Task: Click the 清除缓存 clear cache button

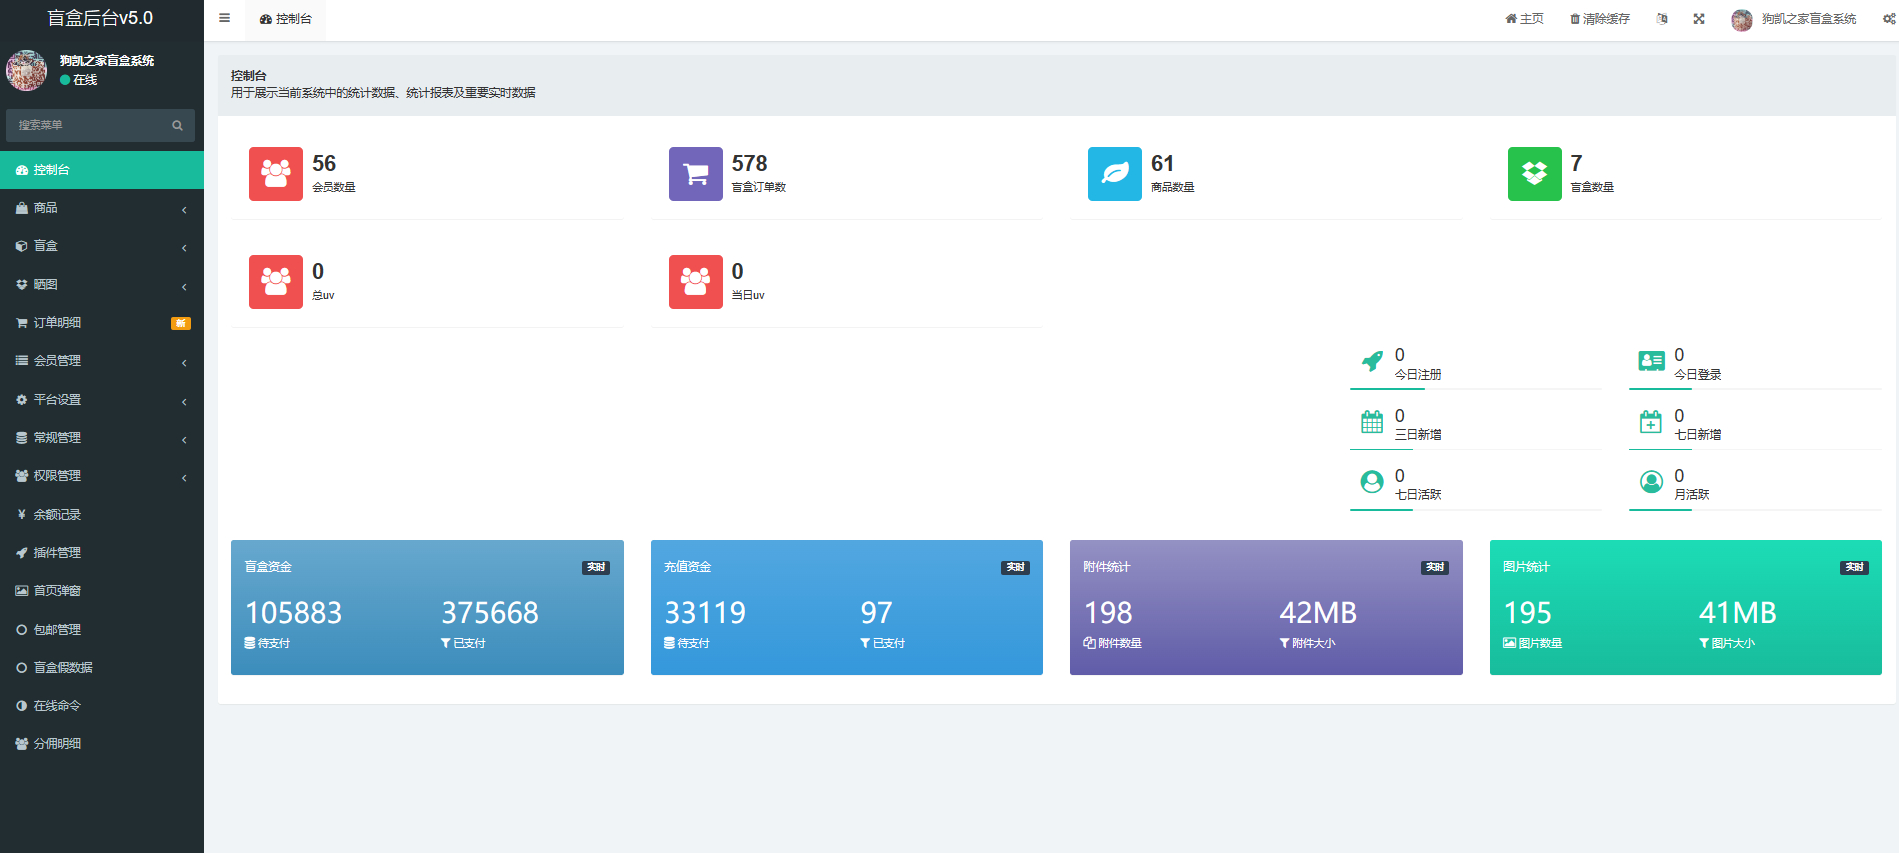Action: point(1600,19)
